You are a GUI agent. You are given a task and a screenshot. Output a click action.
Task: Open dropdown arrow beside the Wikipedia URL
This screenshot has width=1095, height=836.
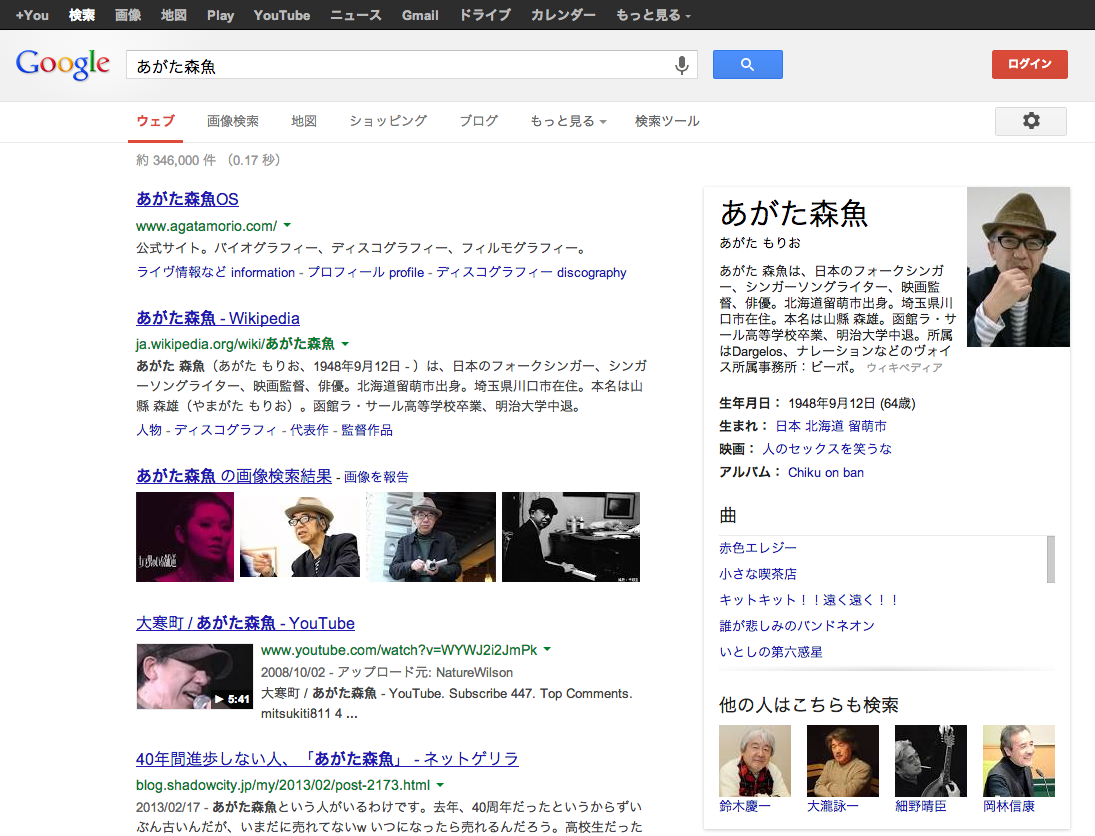(x=345, y=344)
